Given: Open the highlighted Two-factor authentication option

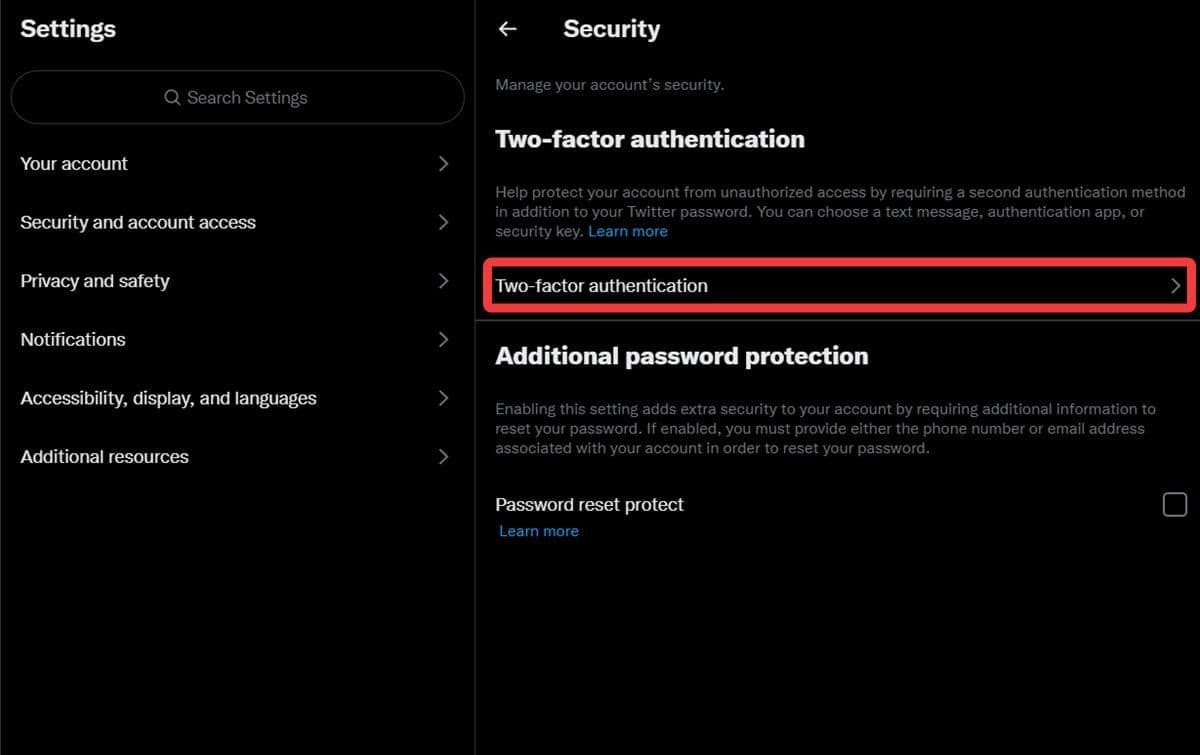Looking at the screenshot, I should (602, 286).
